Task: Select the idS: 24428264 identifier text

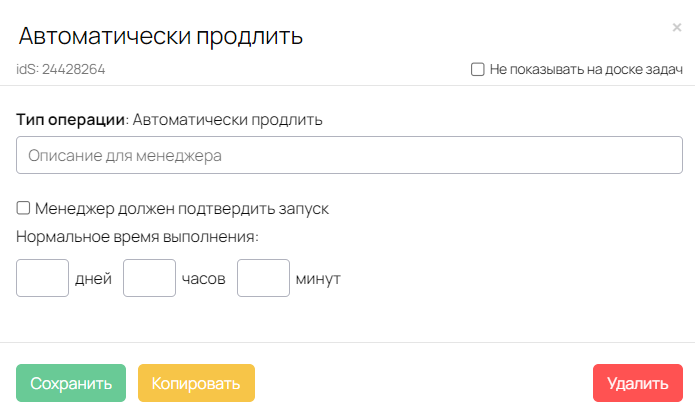Action: tap(61, 69)
